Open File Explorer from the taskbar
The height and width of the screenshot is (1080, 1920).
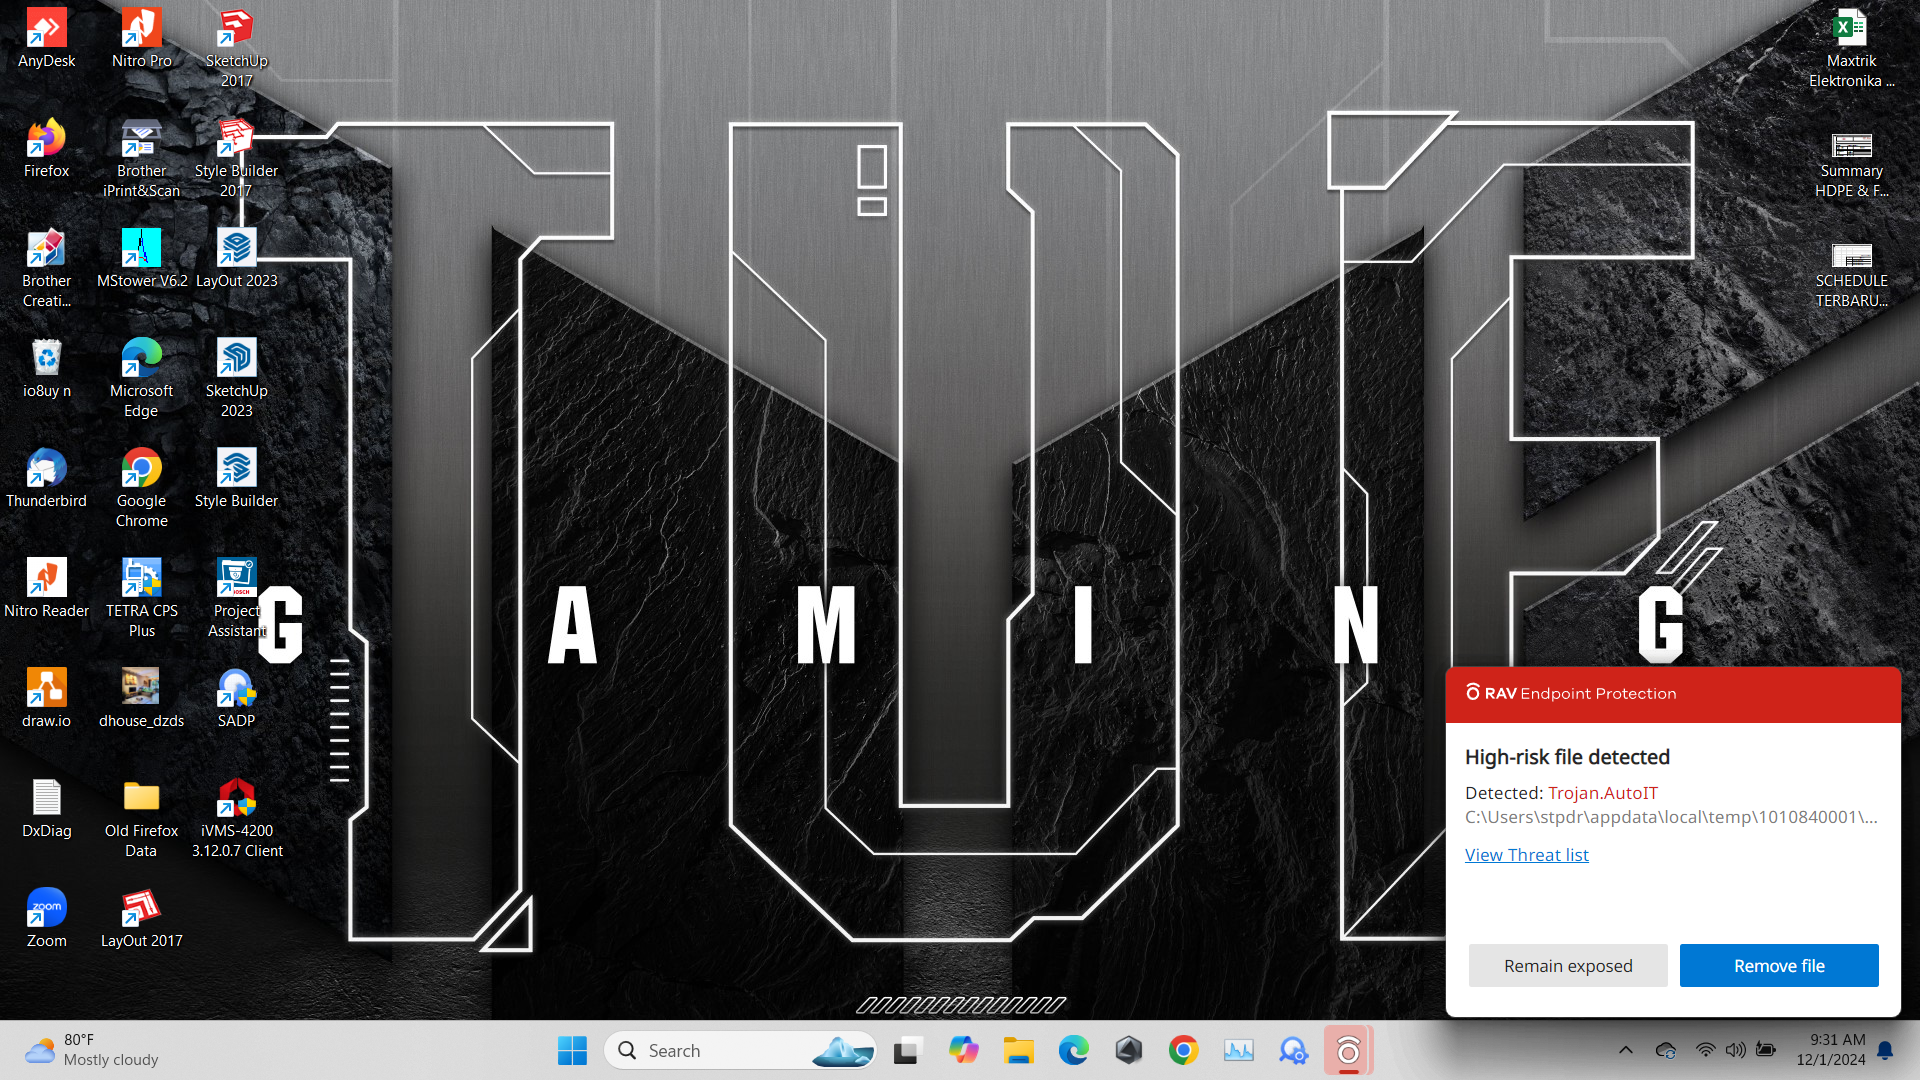coord(1018,1050)
